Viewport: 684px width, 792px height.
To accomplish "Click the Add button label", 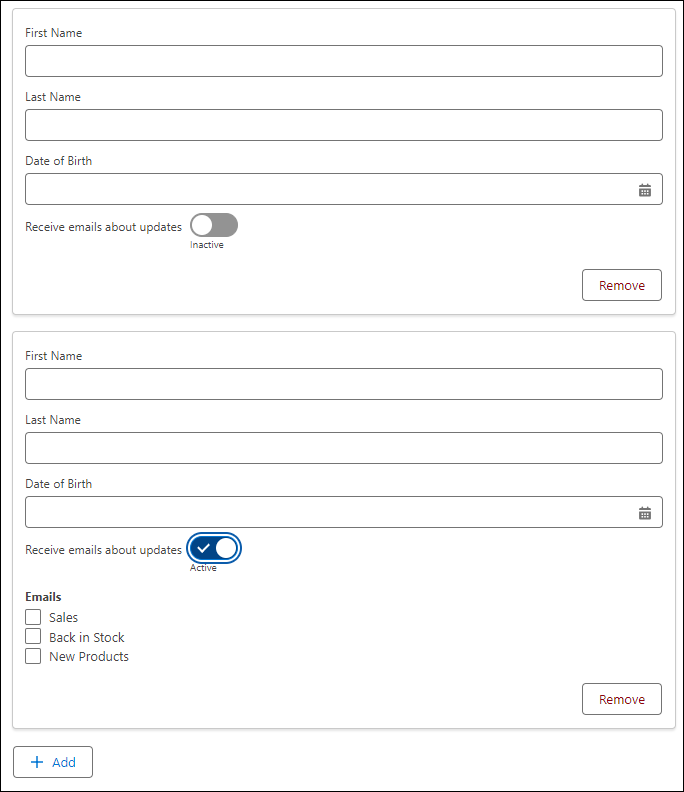I will pyautogui.click(x=64, y=762).
